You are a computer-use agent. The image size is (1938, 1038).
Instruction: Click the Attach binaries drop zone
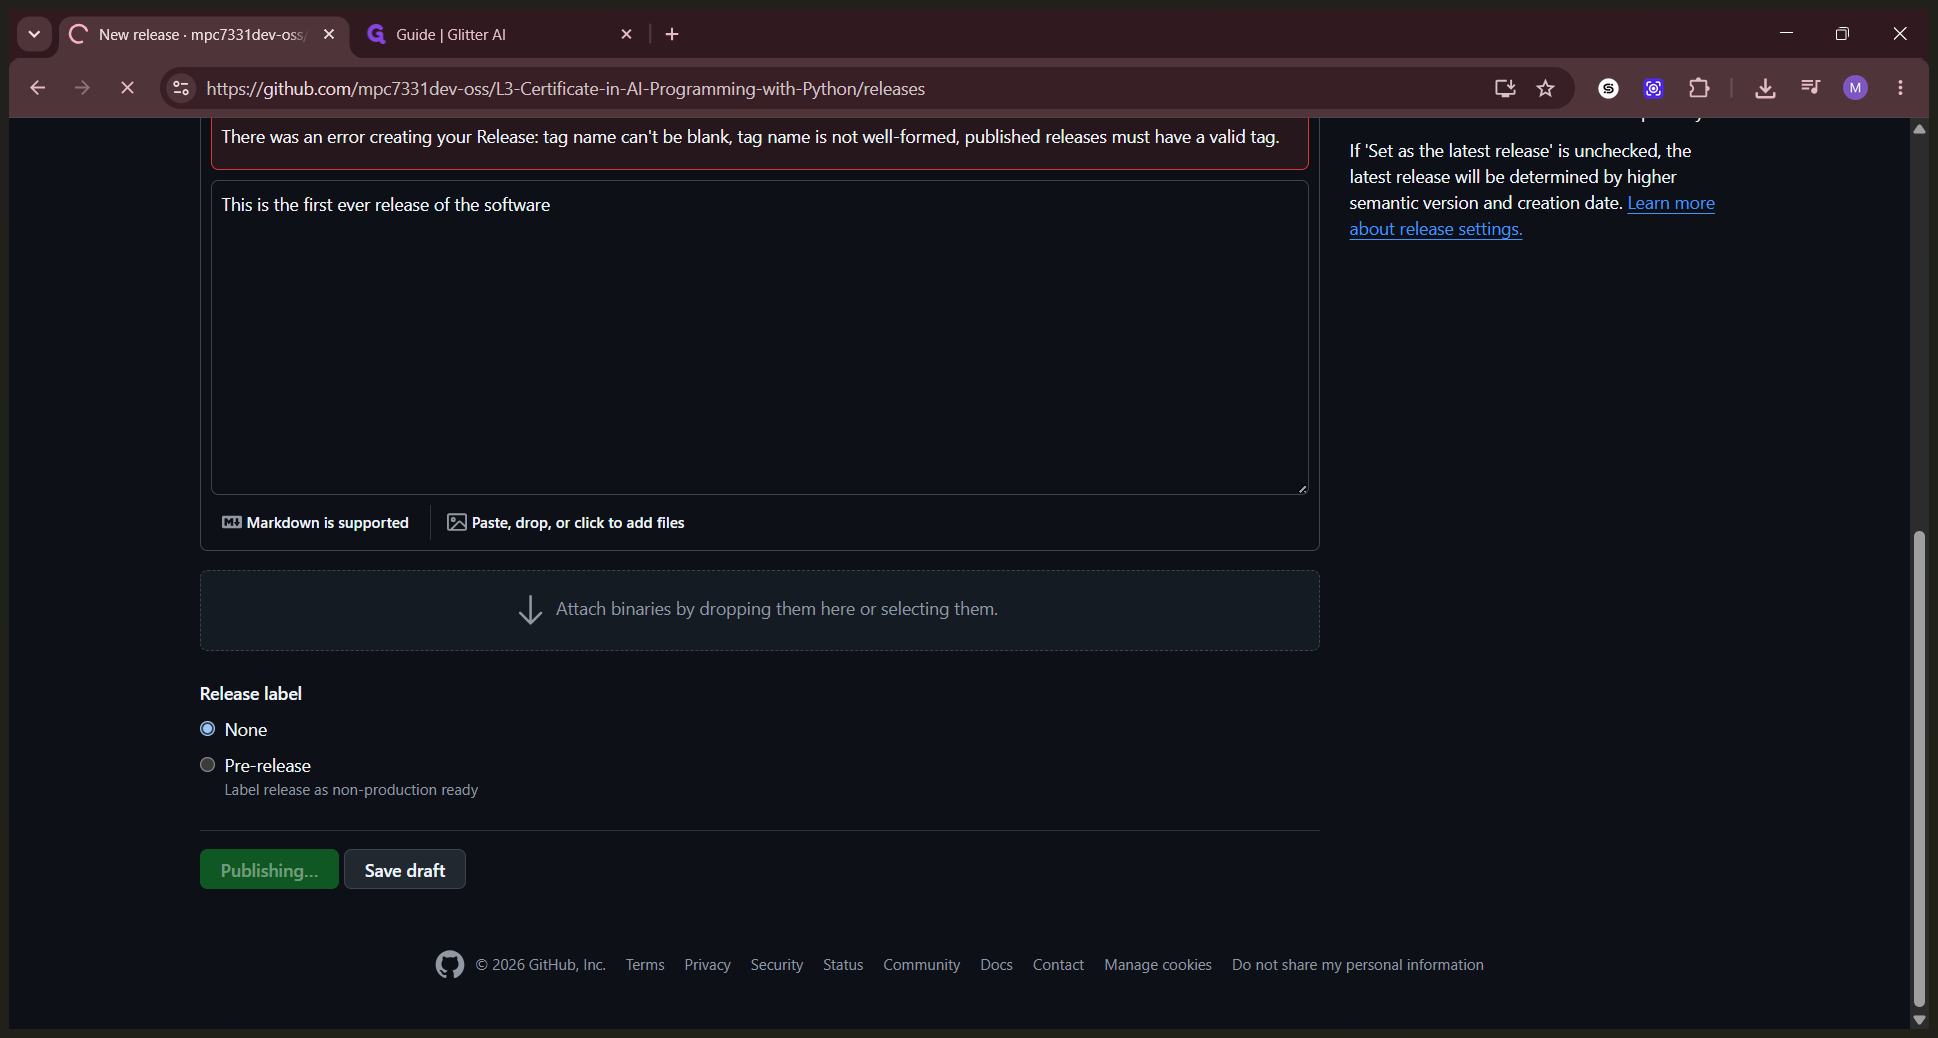pos(760,610)
